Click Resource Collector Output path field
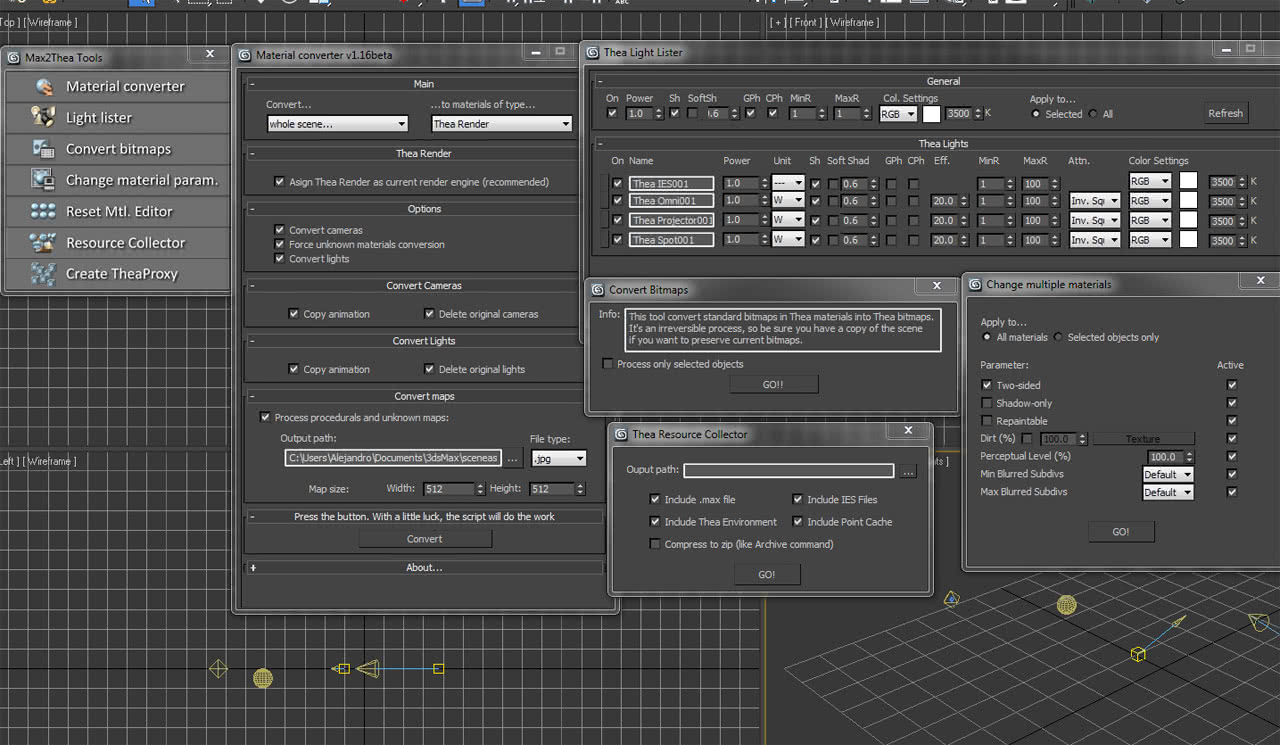The height and width of the screenshot is (745, 1280). 789,470
